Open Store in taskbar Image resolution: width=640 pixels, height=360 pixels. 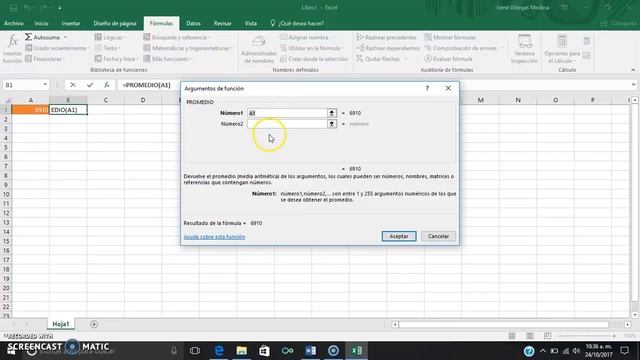tap(264, 351)
